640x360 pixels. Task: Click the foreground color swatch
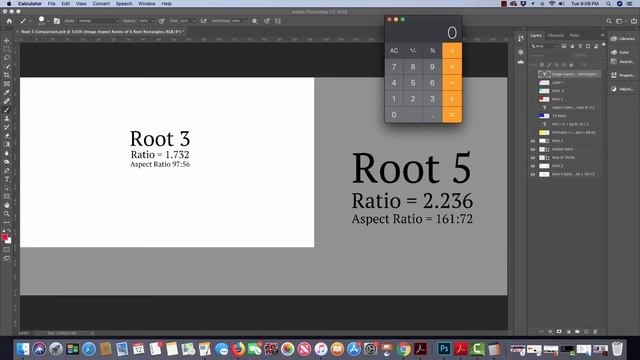coord(4,237)
